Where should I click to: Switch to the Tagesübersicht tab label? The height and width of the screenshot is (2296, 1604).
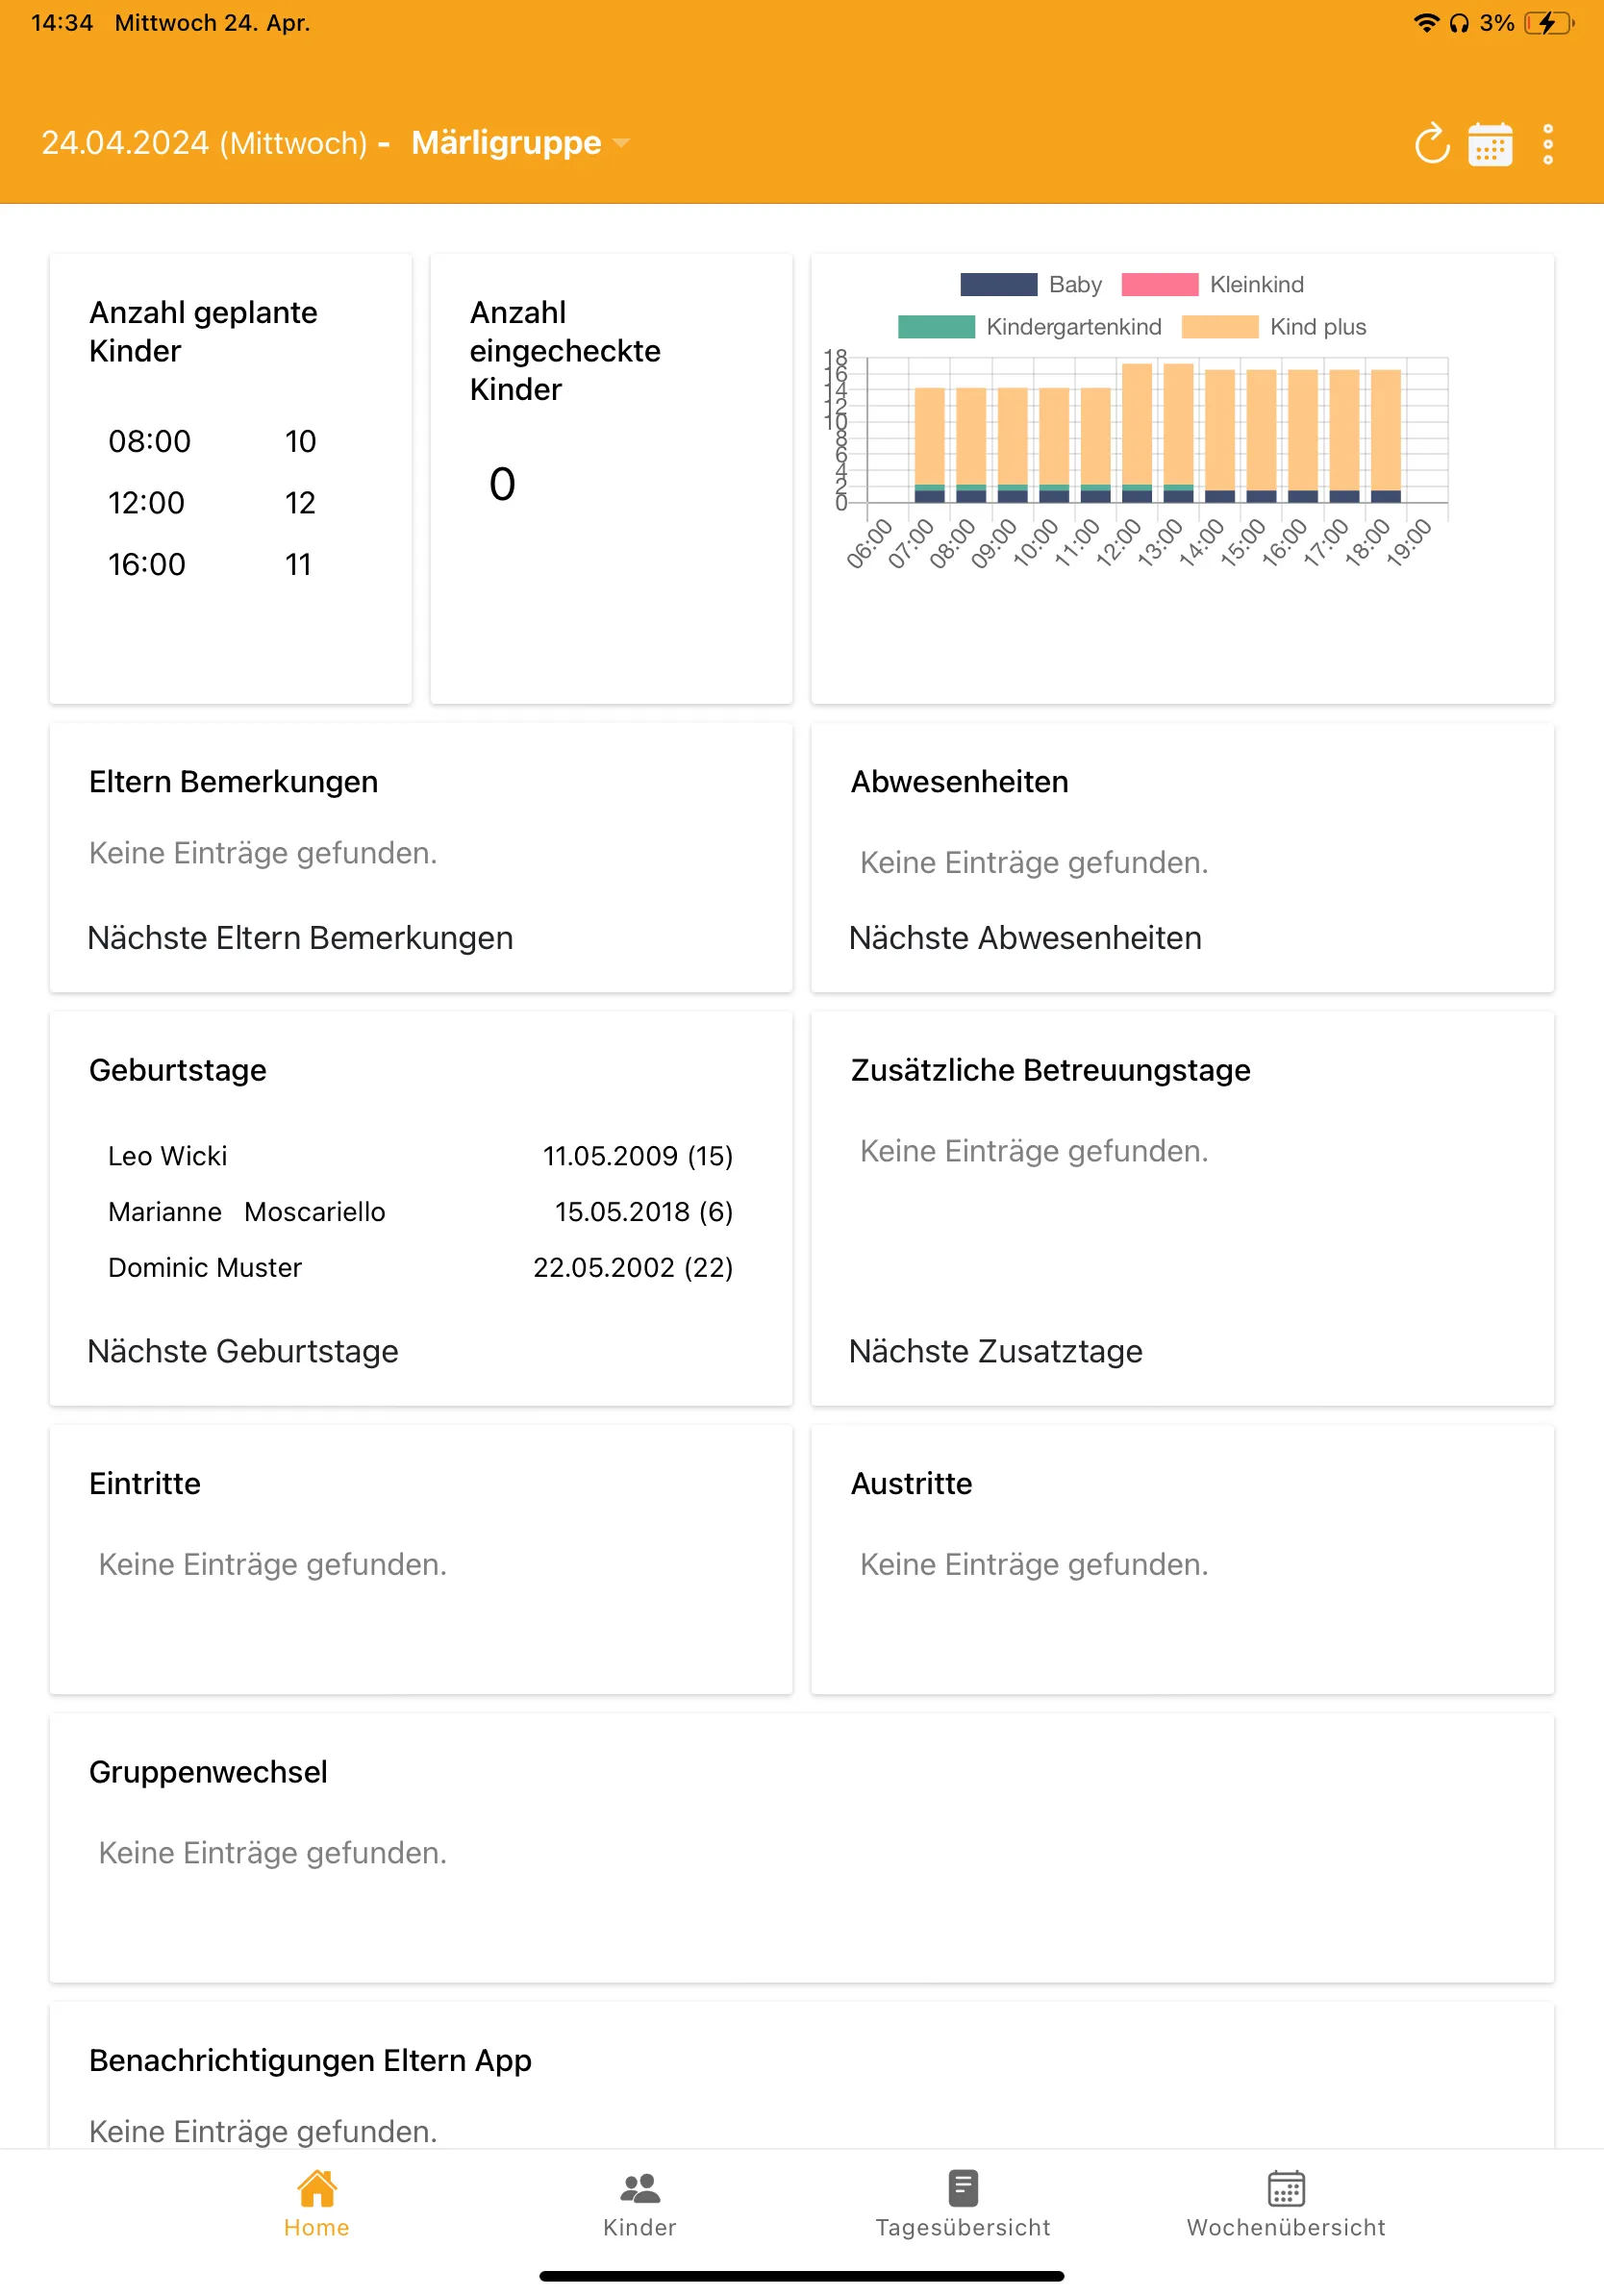pos(963,2227)
